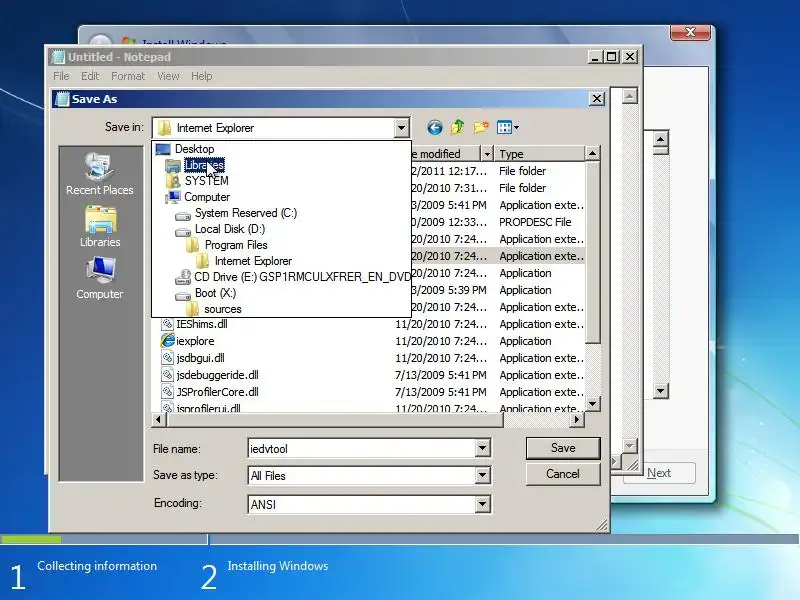Screen dimensions: 800x600
Task: Choose the Boot (X:) drive
Action: tap(215, 293)
